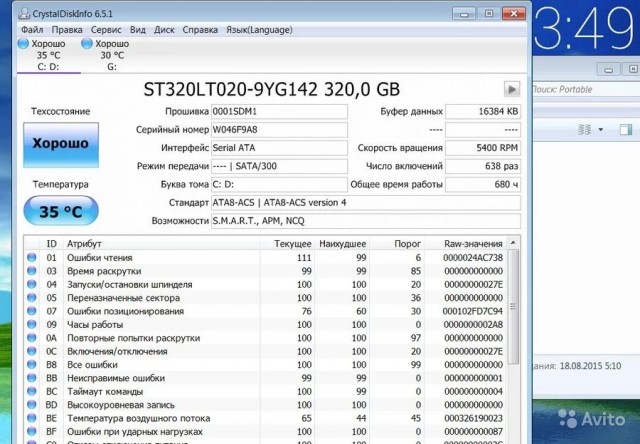Click the 35 °C temperature button
Image resolution: width=640 pixels, height=444 pixels.
point(61,211)
